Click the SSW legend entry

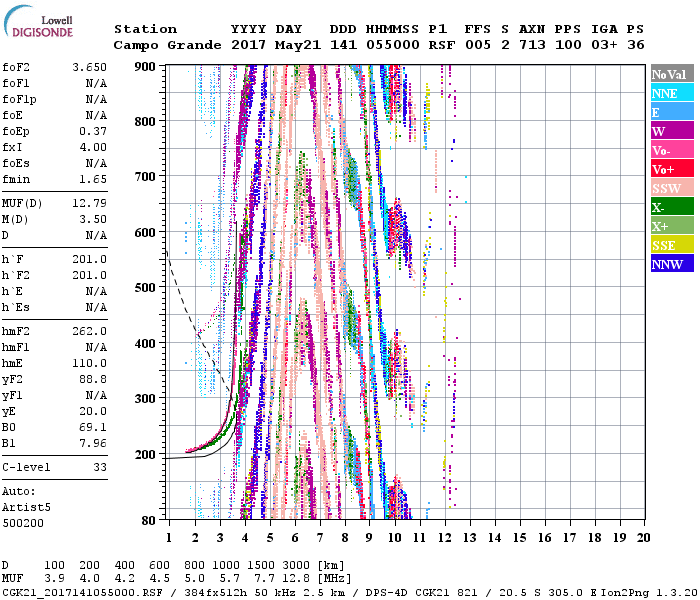coord(672,188)
